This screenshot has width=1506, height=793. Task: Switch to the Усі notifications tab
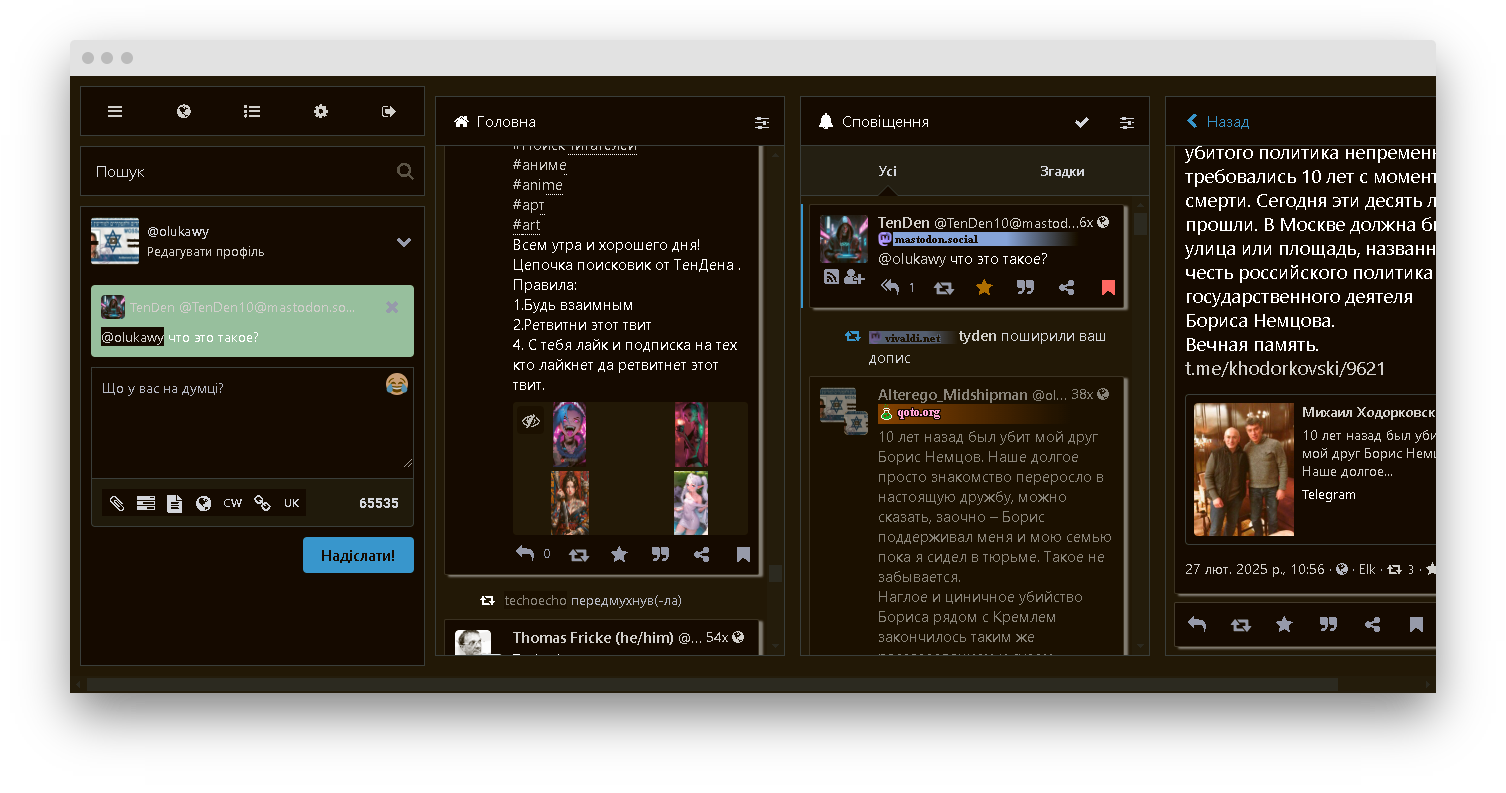coord(888,171)
